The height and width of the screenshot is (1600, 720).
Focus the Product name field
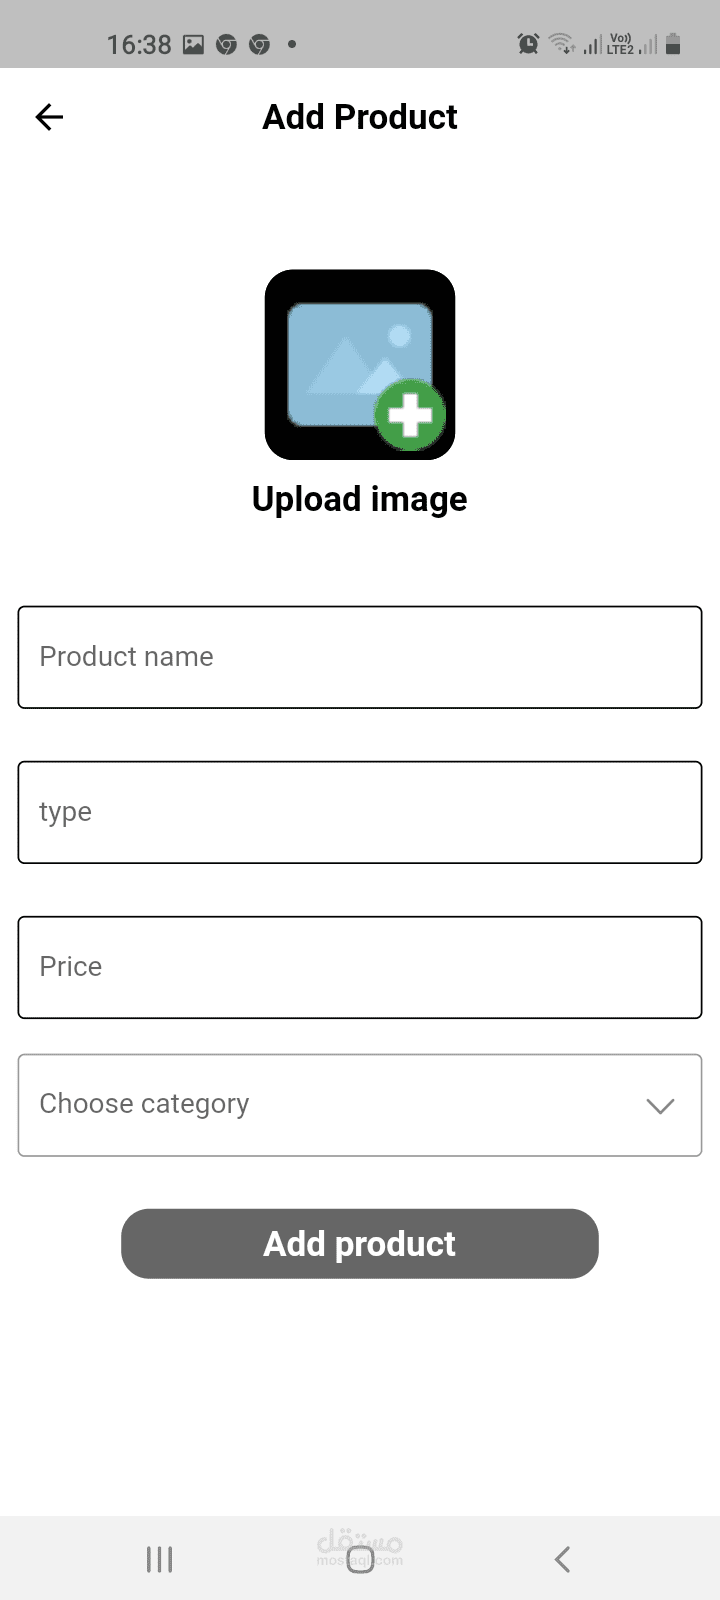click(x=360, y=657)
